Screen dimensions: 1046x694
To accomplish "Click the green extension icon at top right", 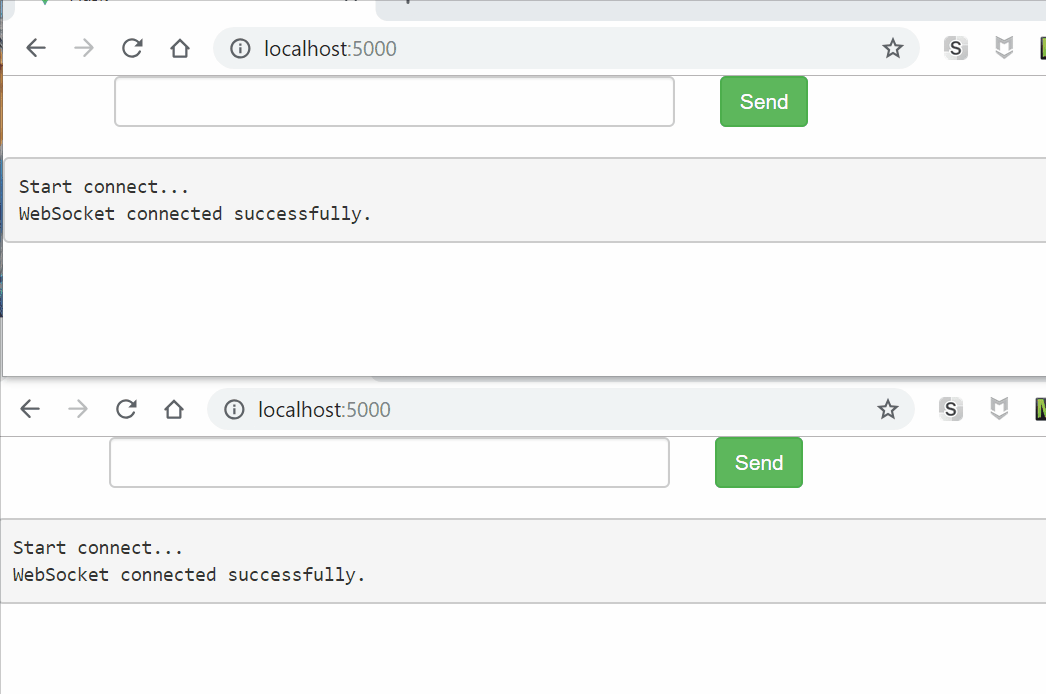I will 1041,47.
